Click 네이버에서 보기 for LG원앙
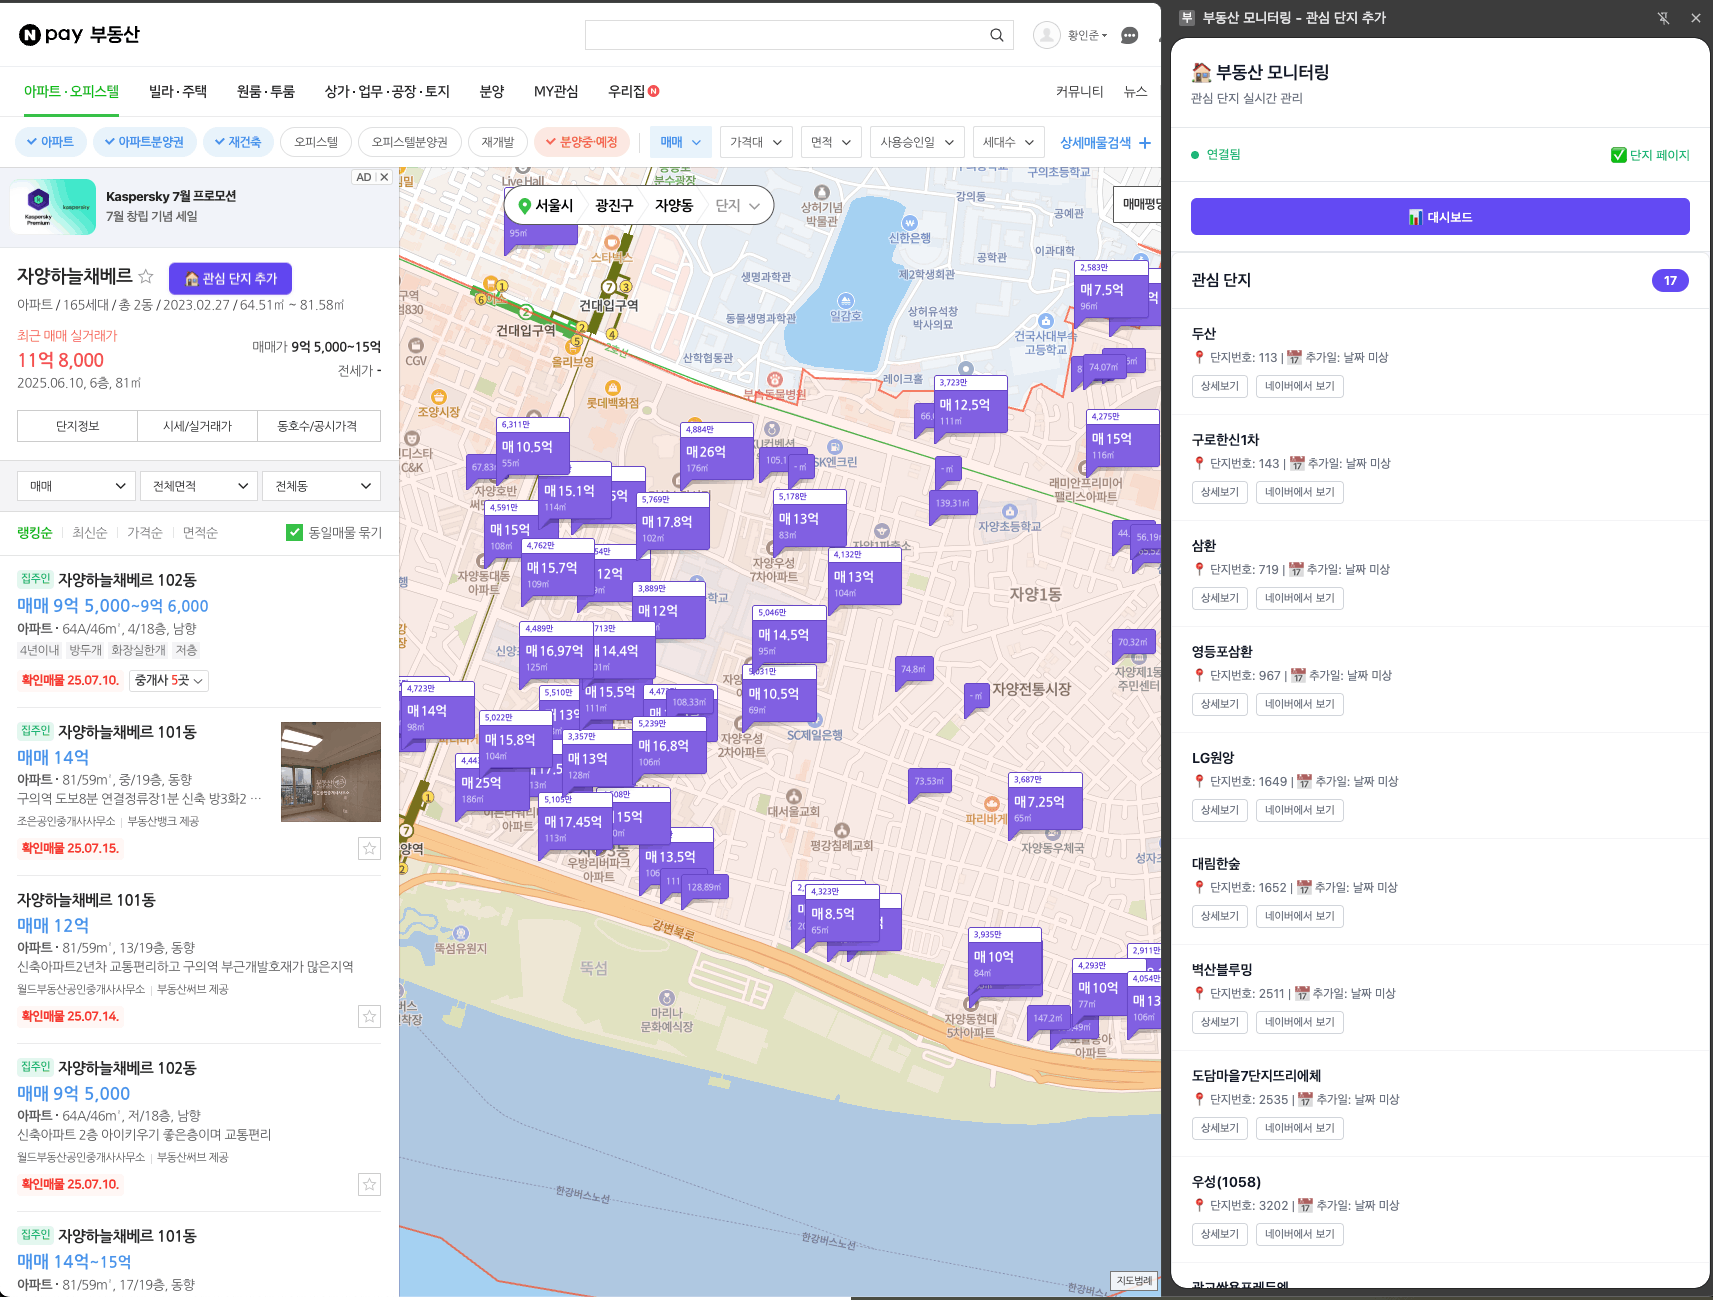This screenshot has height=1300, width=1713. 1299,810
